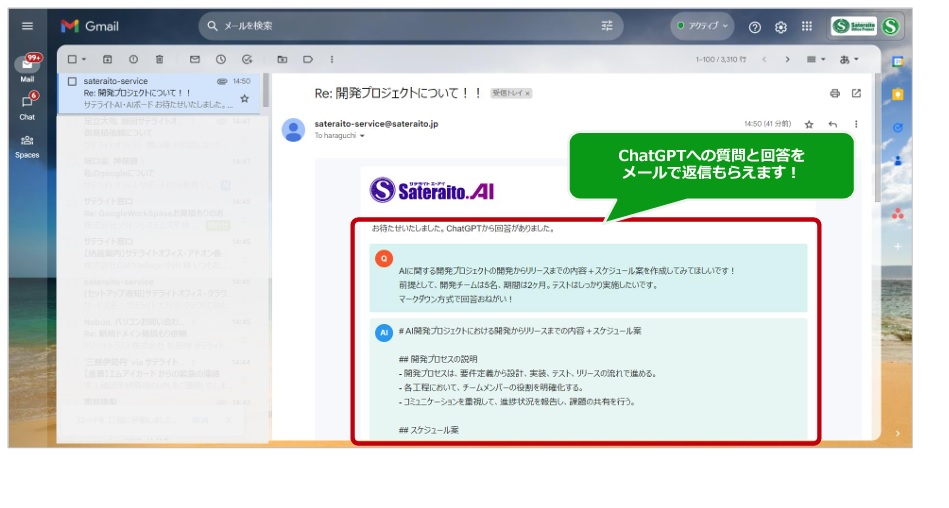The height and width of the screenshot is (508, 949).
Task: Open the Labels tag icon
Action: click(308, 59)
